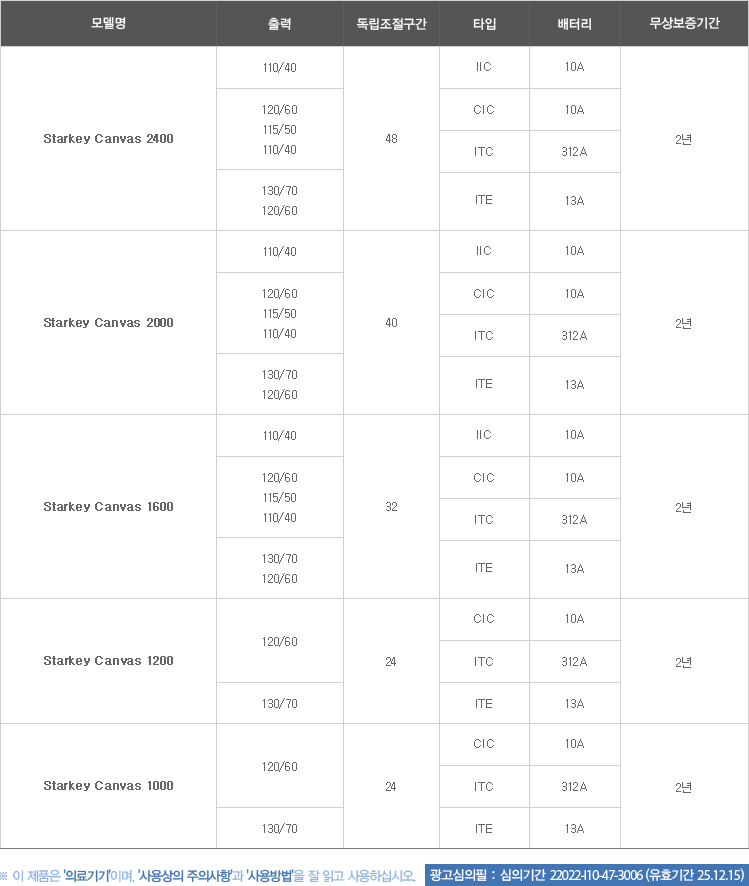Select the 출력 column header

coord(280,23)
